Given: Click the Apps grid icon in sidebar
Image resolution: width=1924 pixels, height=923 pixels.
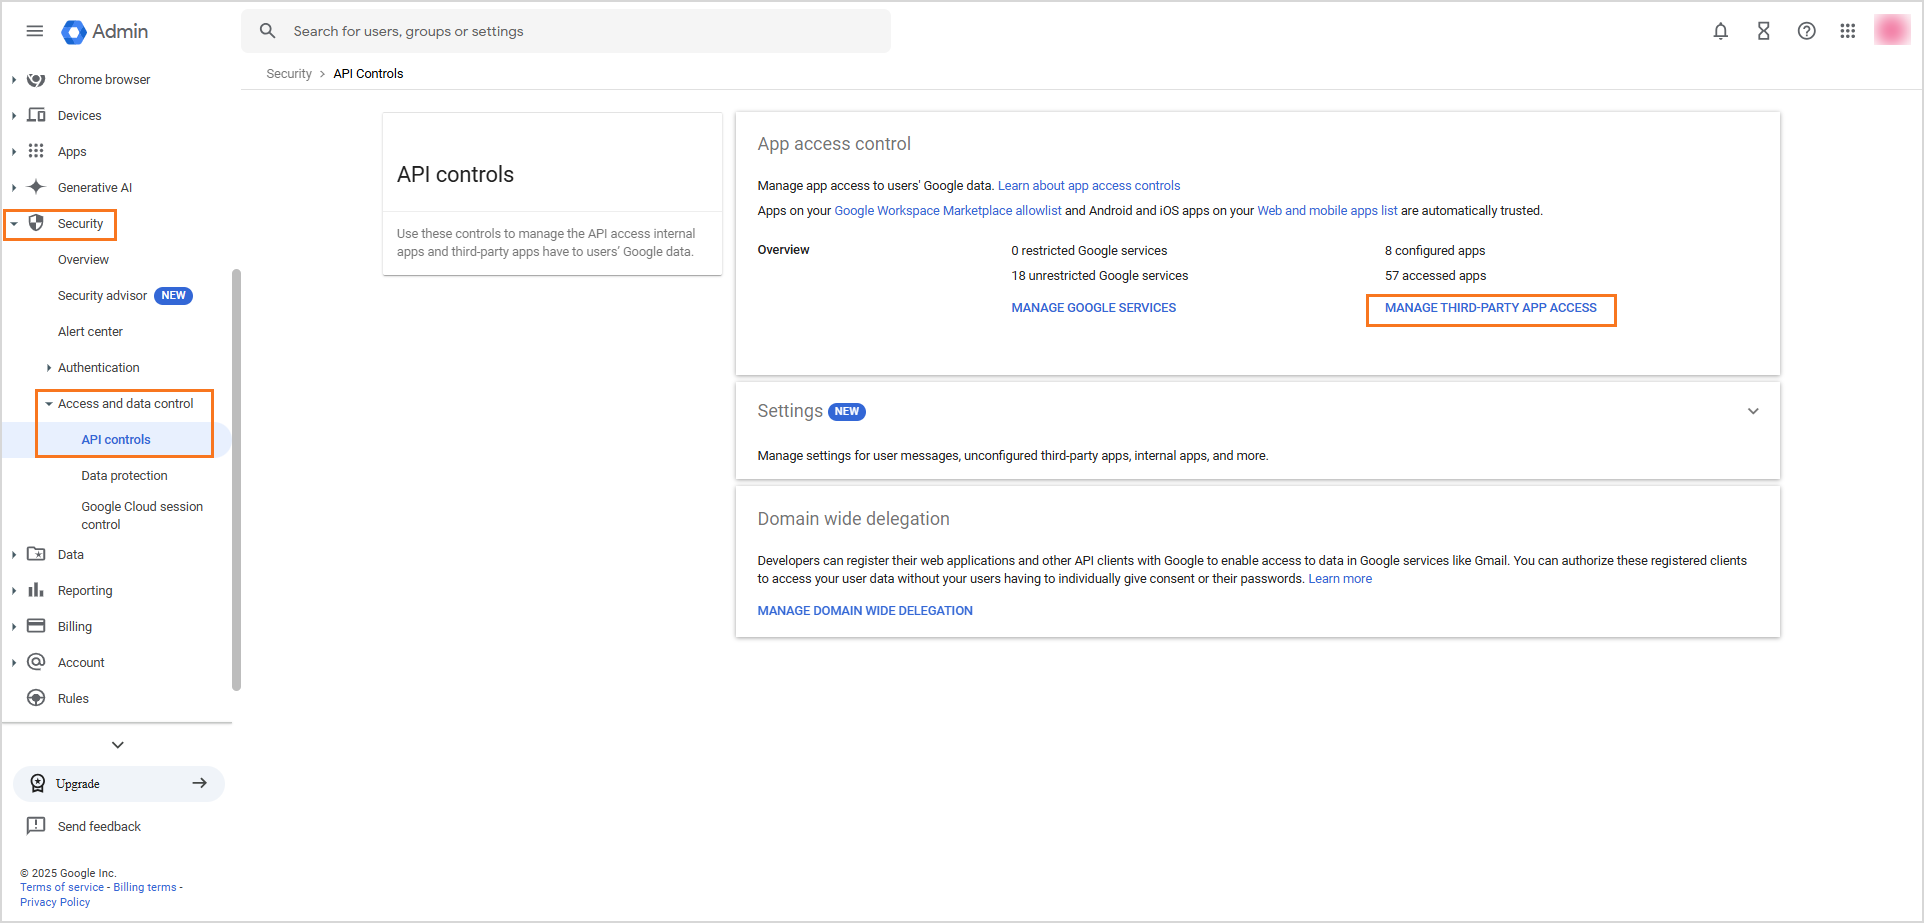Looking at the screenshot, I should pos(36,151).
